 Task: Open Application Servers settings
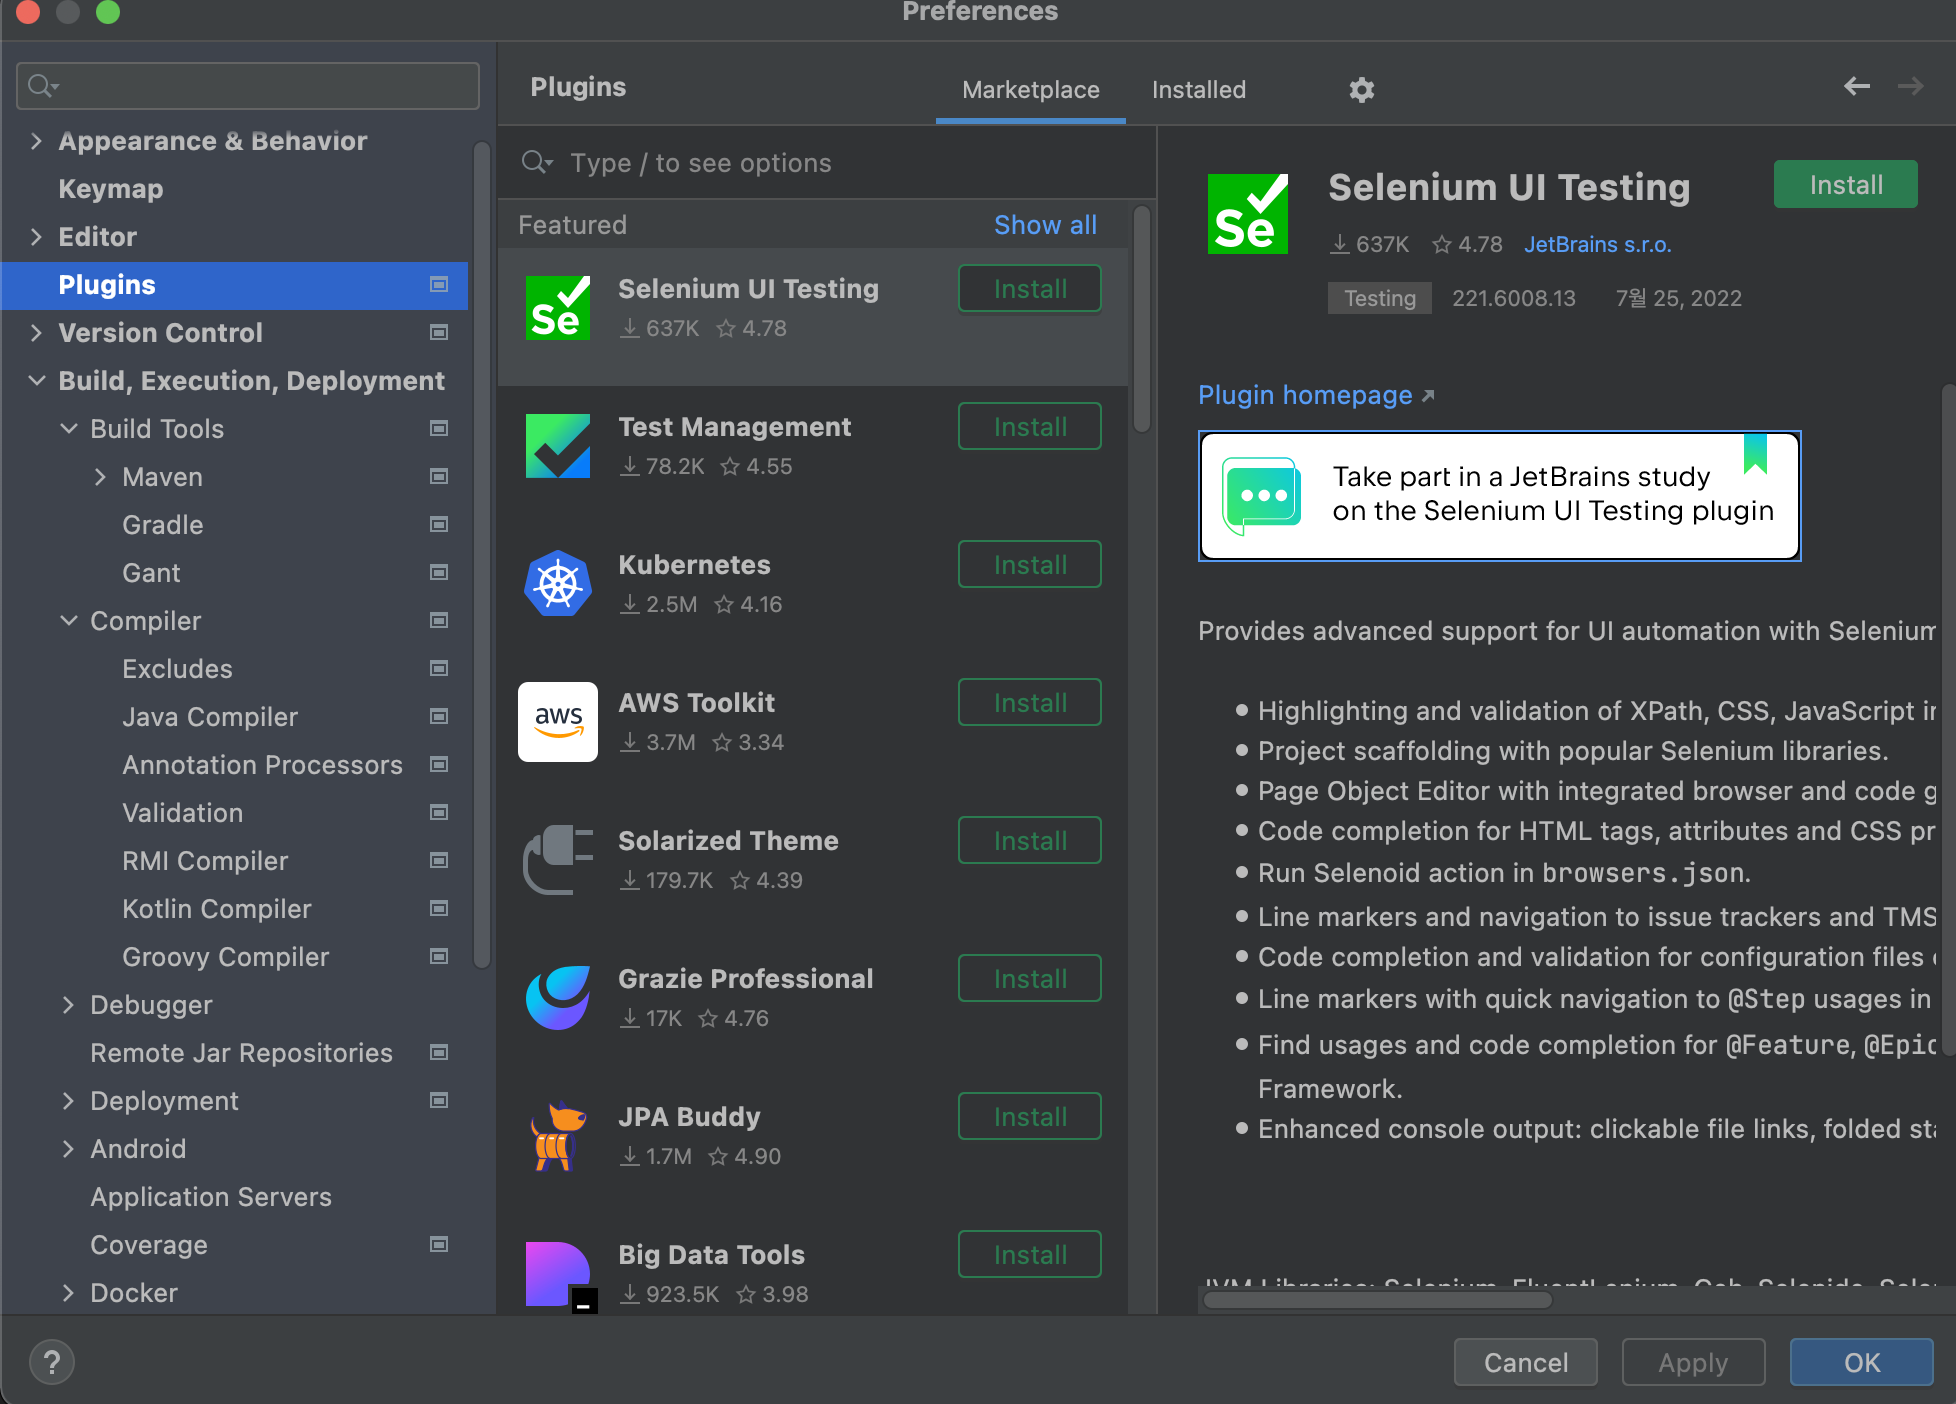210,1197
